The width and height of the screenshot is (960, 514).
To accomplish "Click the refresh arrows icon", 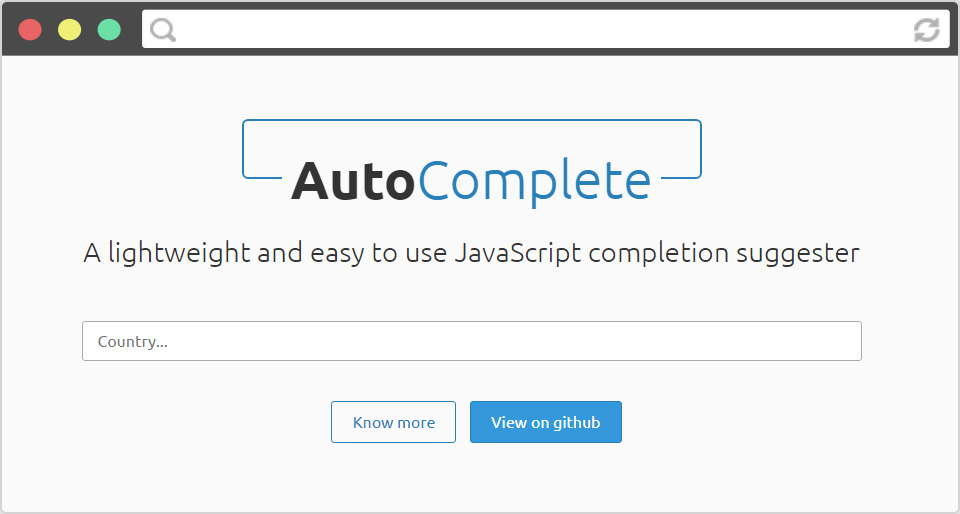I will 926,29.
